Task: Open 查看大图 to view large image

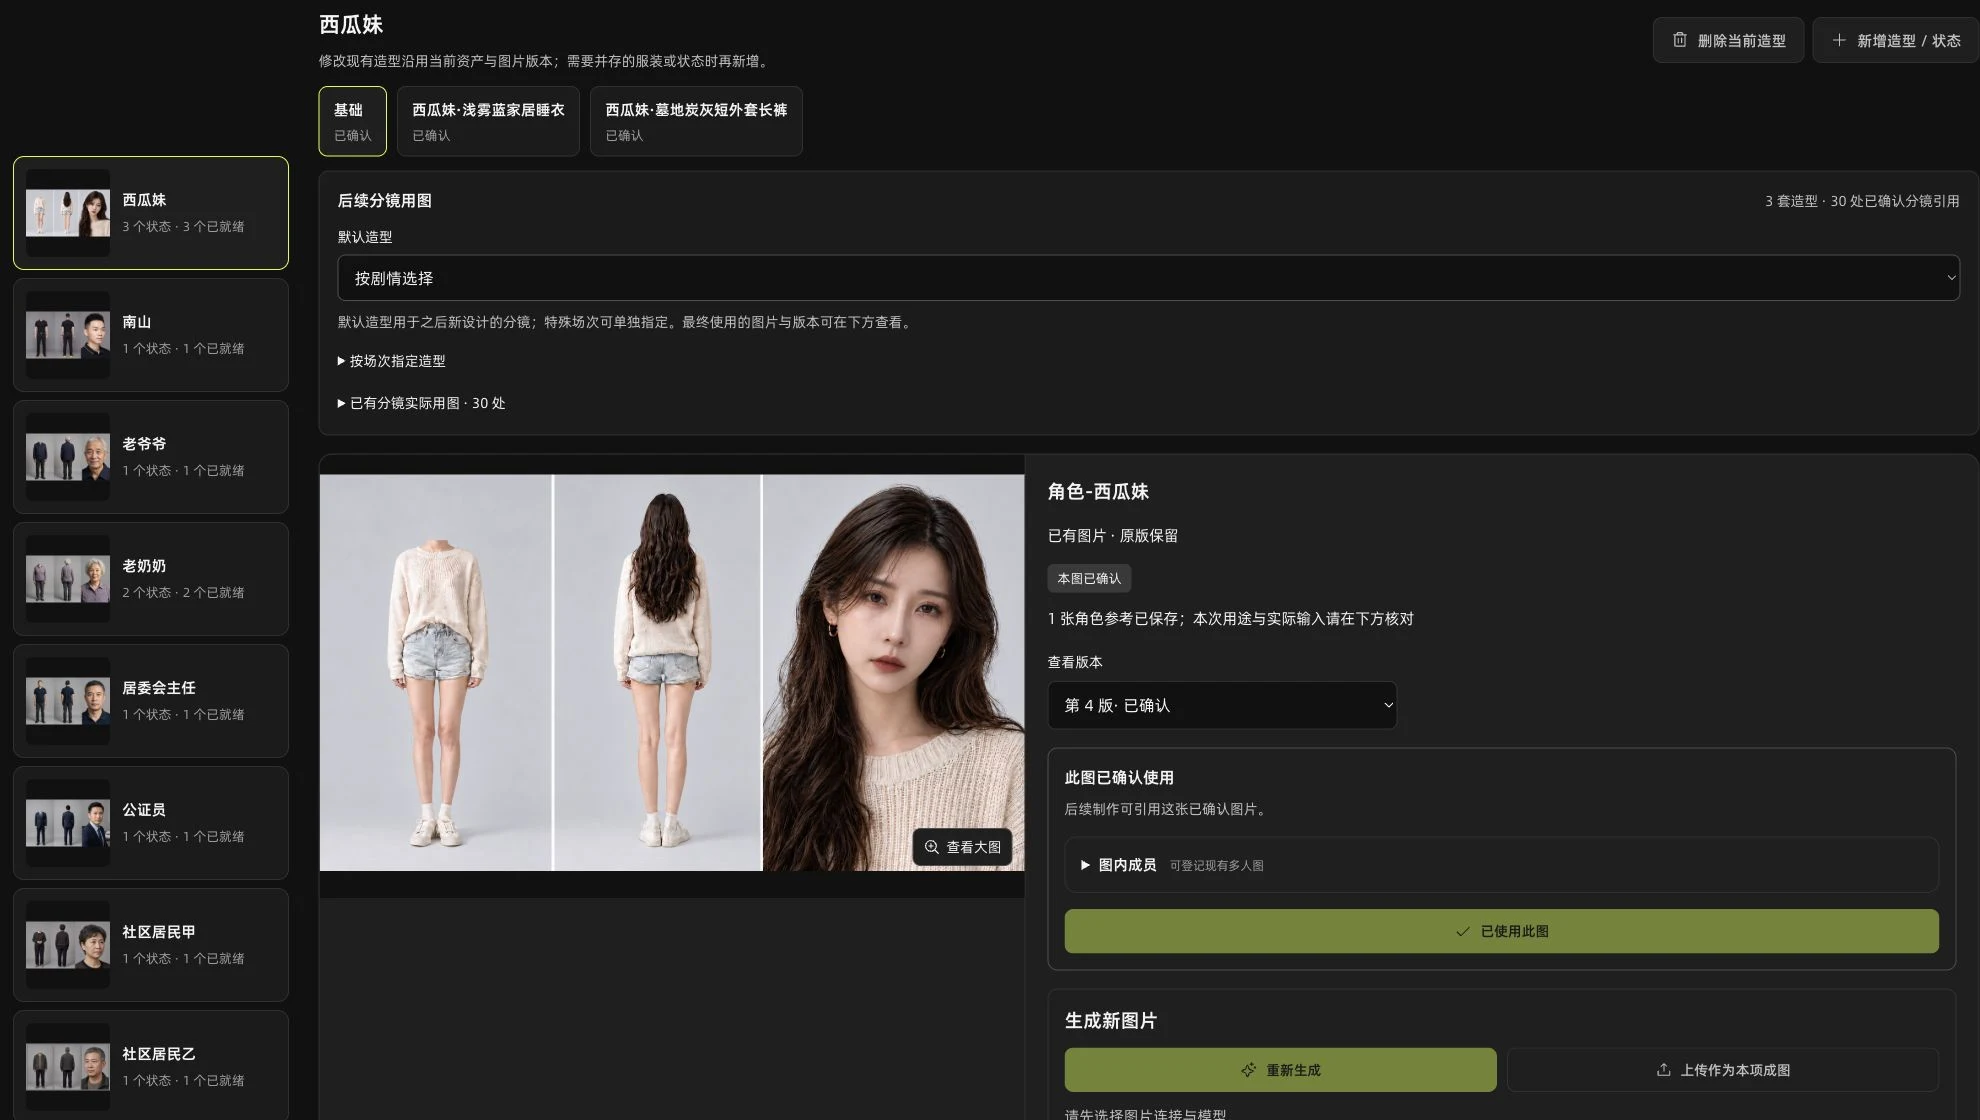Action: pos(962,847)
